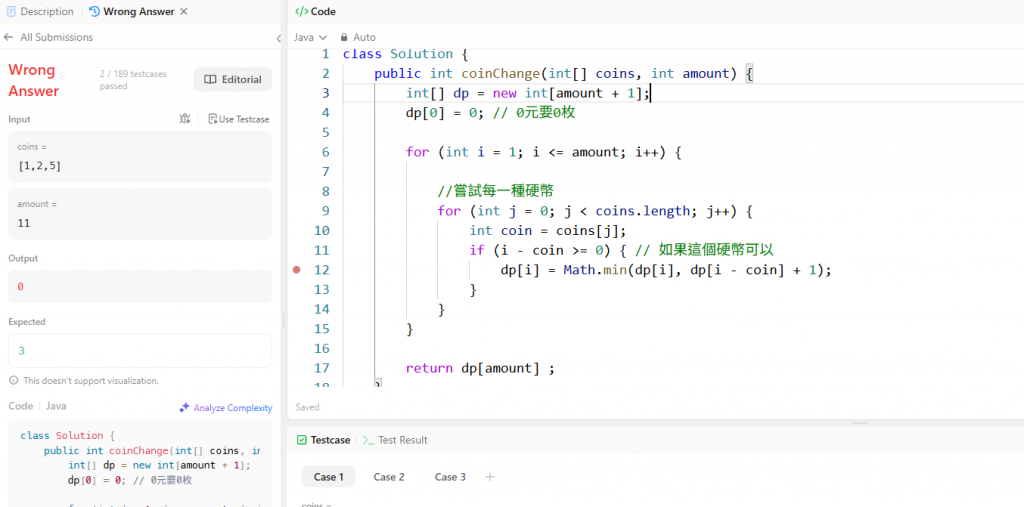
Task: Select the Wrong Answer tab
Action: (x=133, y=12)
